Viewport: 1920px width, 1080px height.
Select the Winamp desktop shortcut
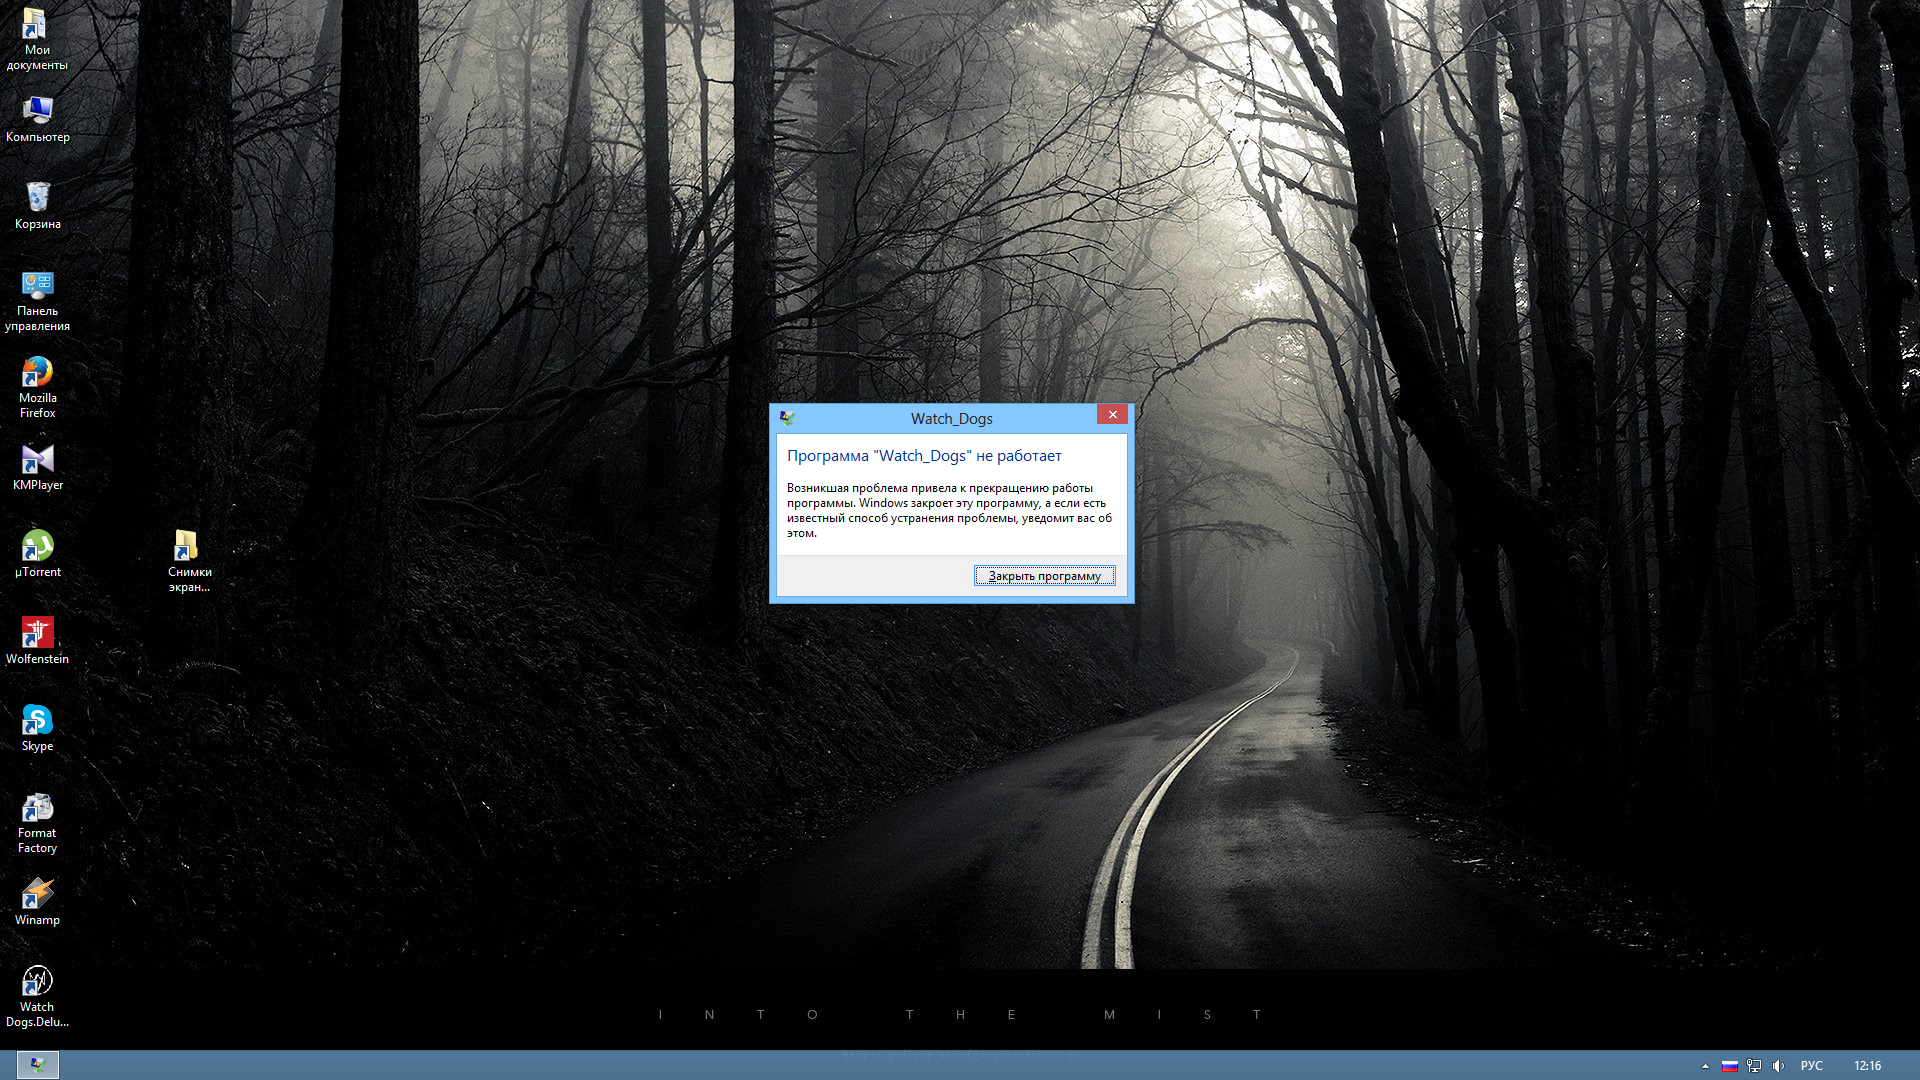click(x=37, y=902)
